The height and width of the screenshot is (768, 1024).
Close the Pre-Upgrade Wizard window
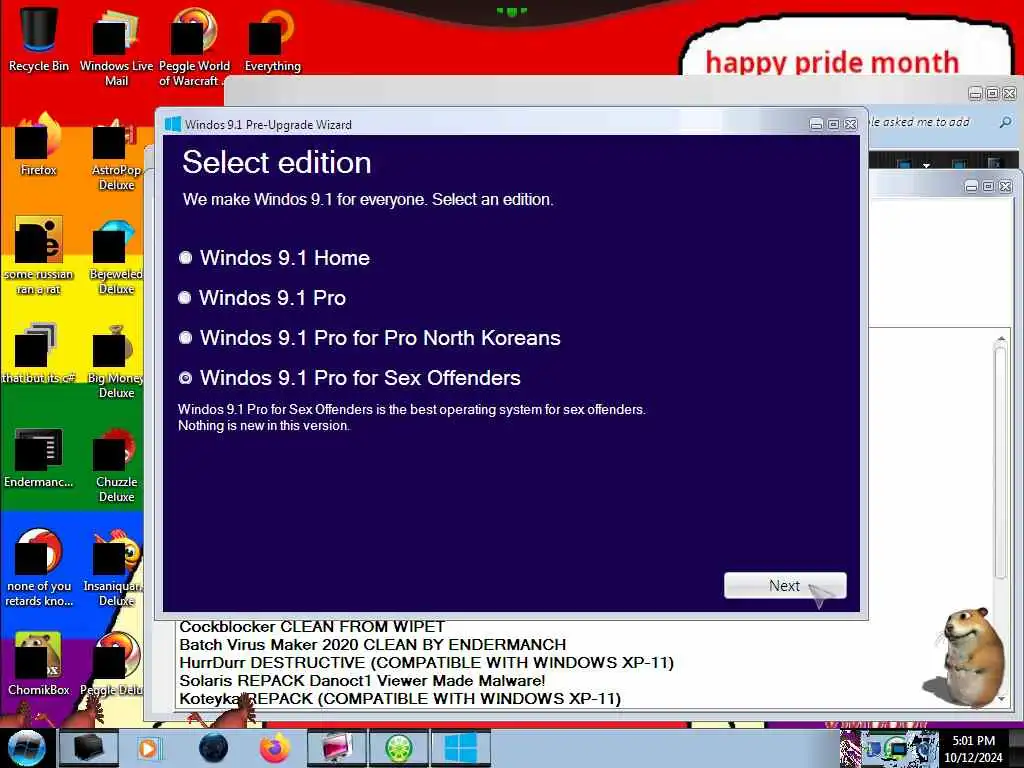pos(850,124)
